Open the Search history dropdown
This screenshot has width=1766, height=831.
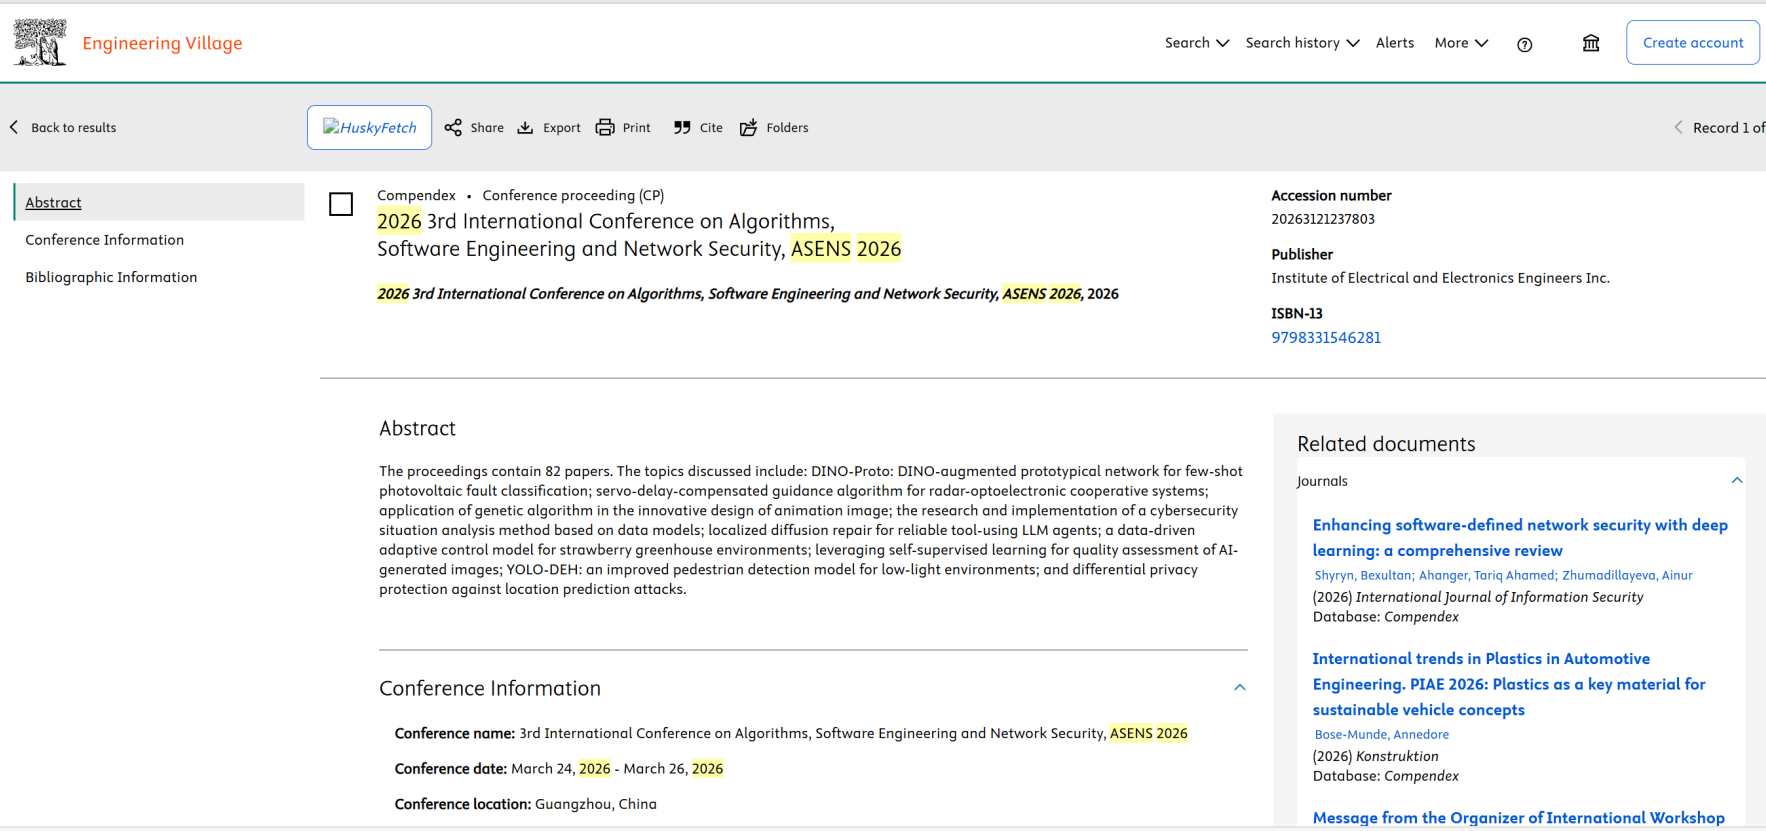pos(1303,43)
